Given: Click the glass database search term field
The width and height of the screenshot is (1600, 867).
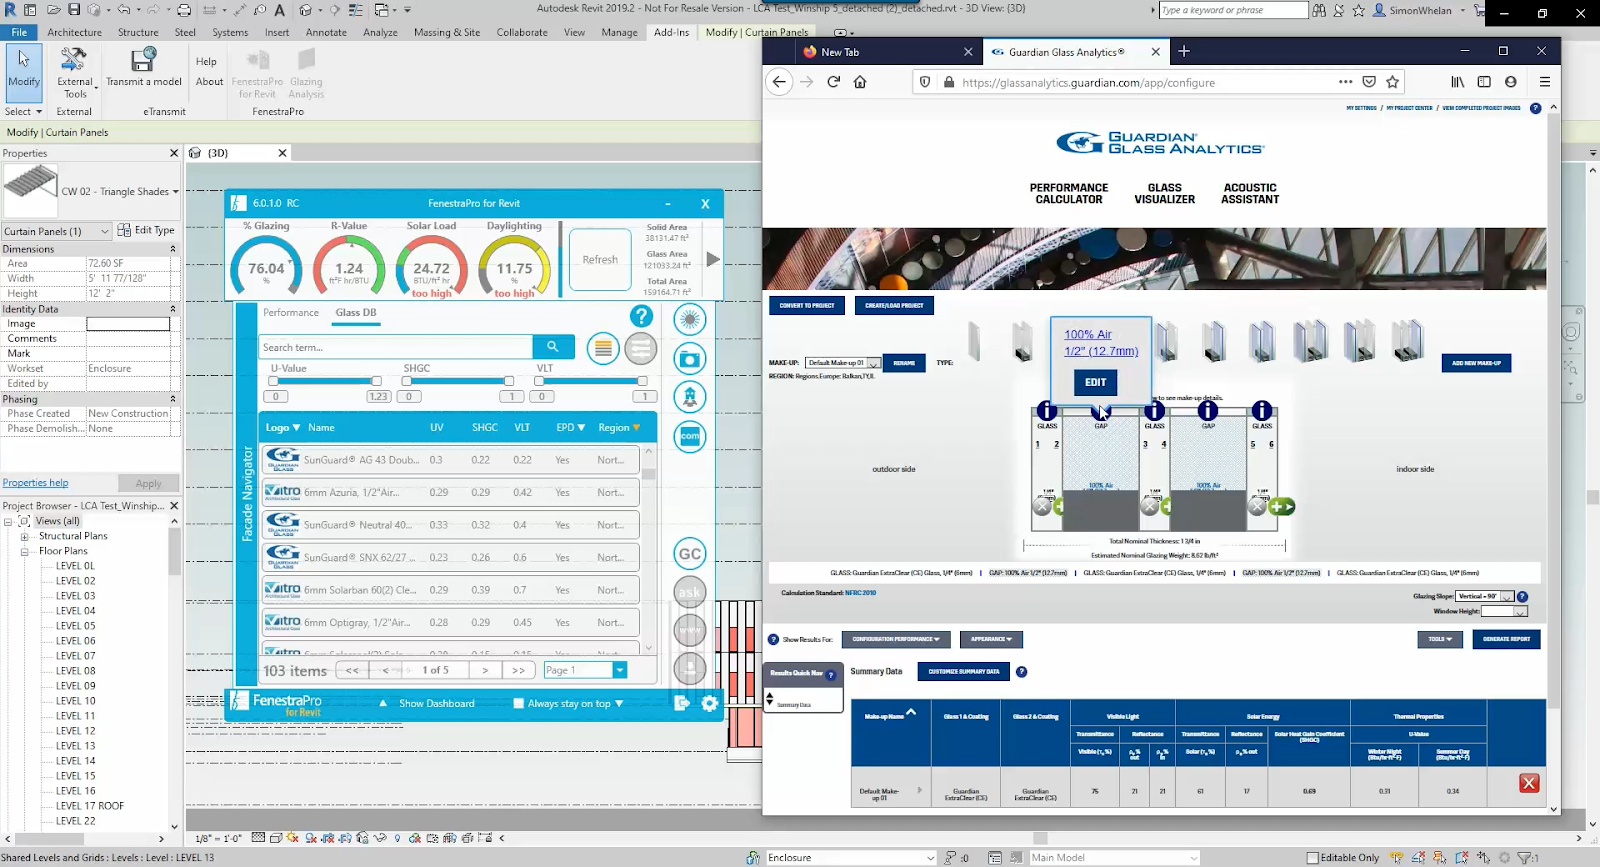Looking at the screenshot, I should click(396, 347).
